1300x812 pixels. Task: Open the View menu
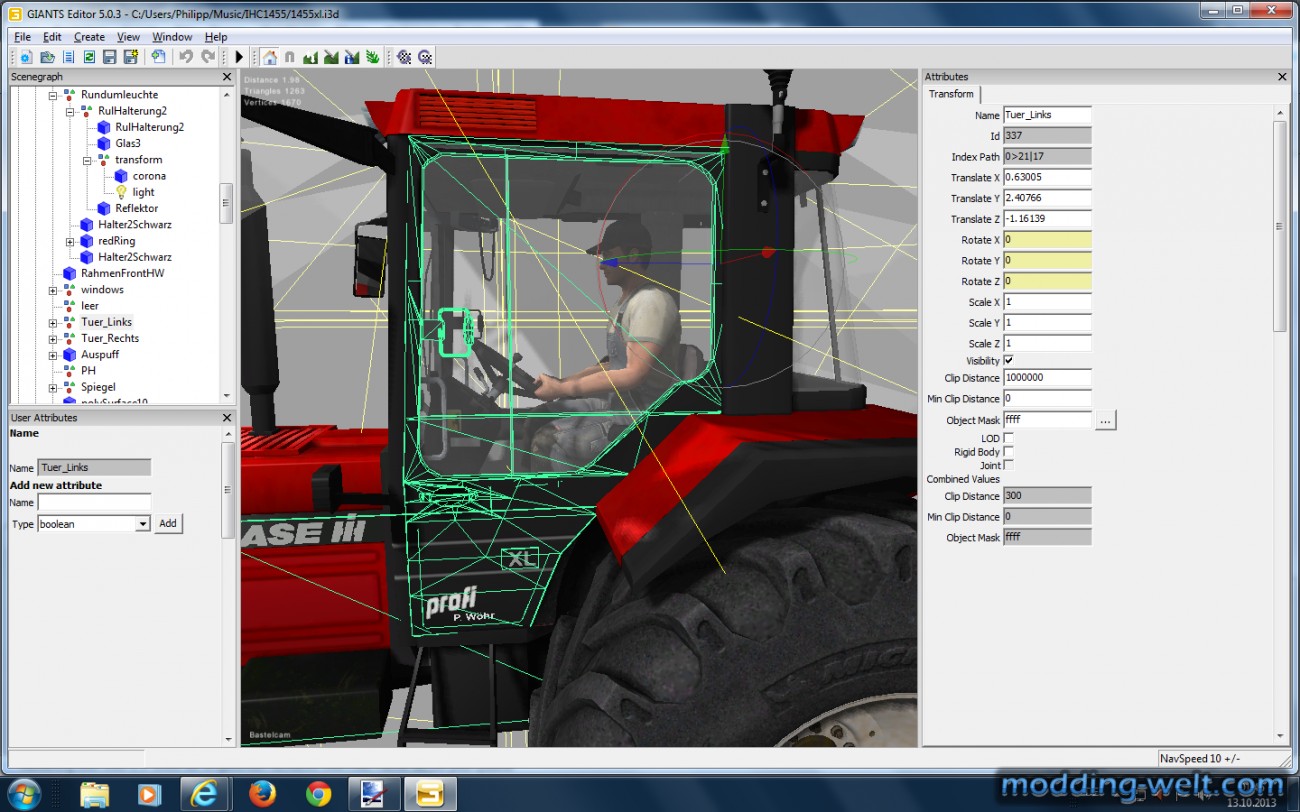coord(128,37)
